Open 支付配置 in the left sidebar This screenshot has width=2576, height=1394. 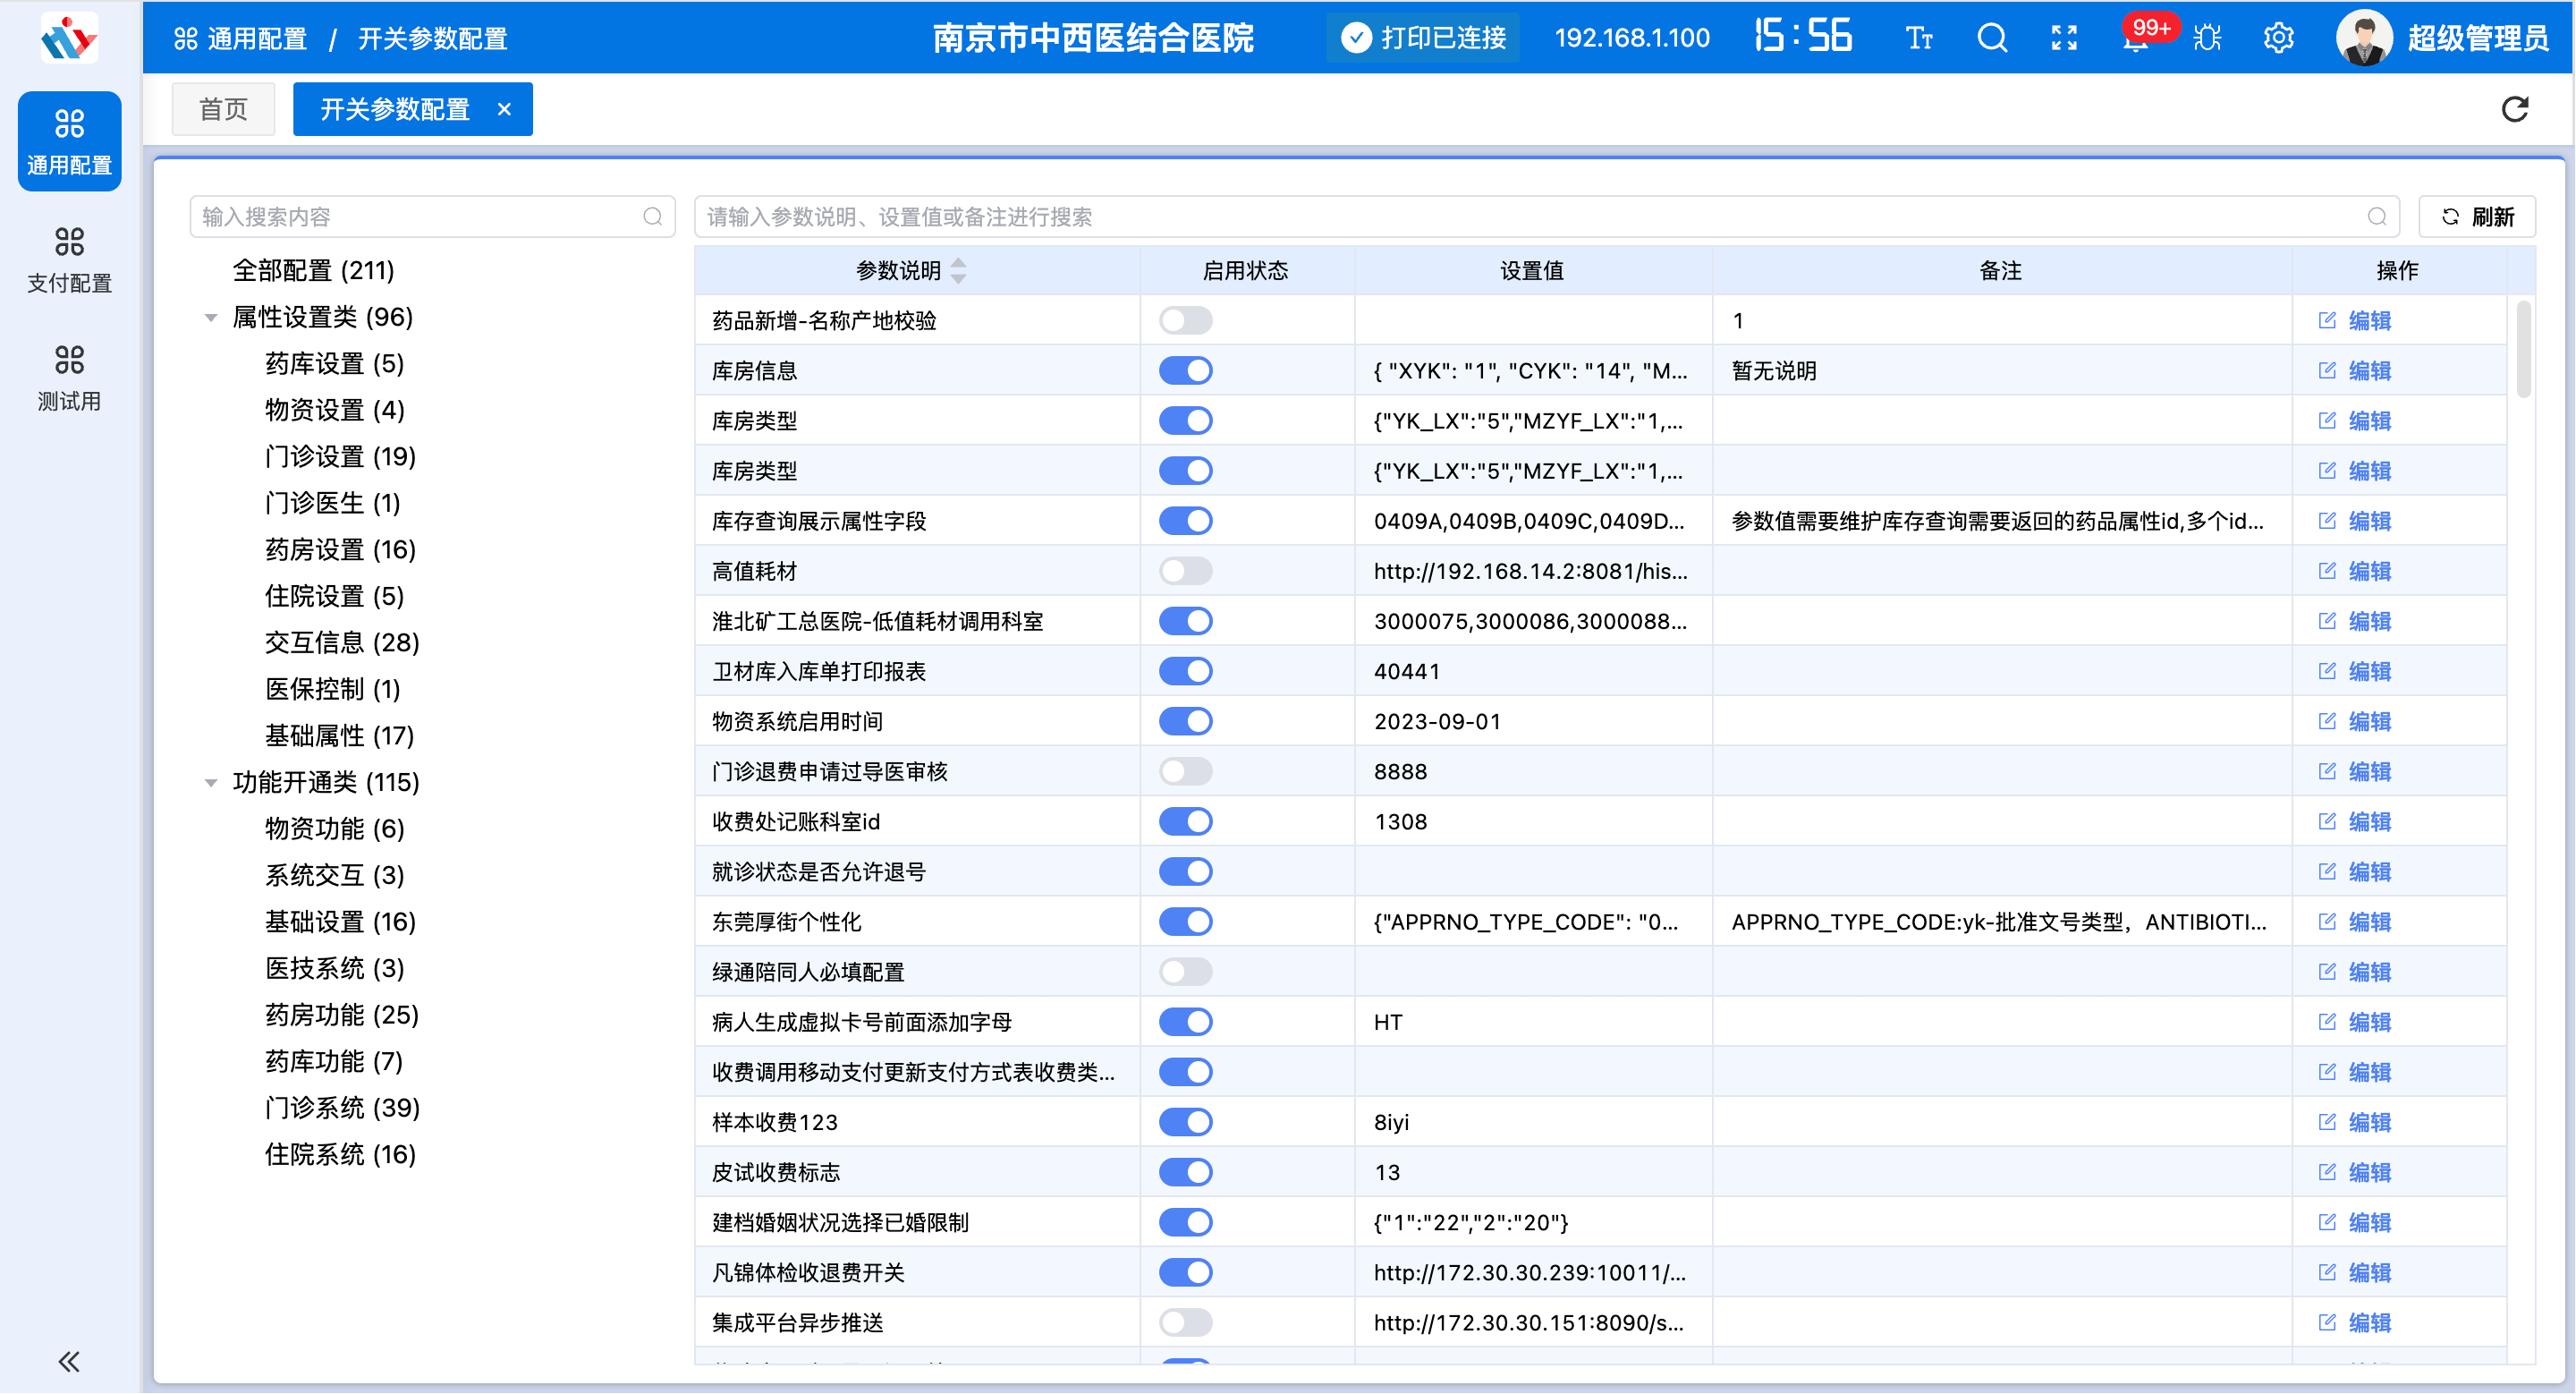68,260
